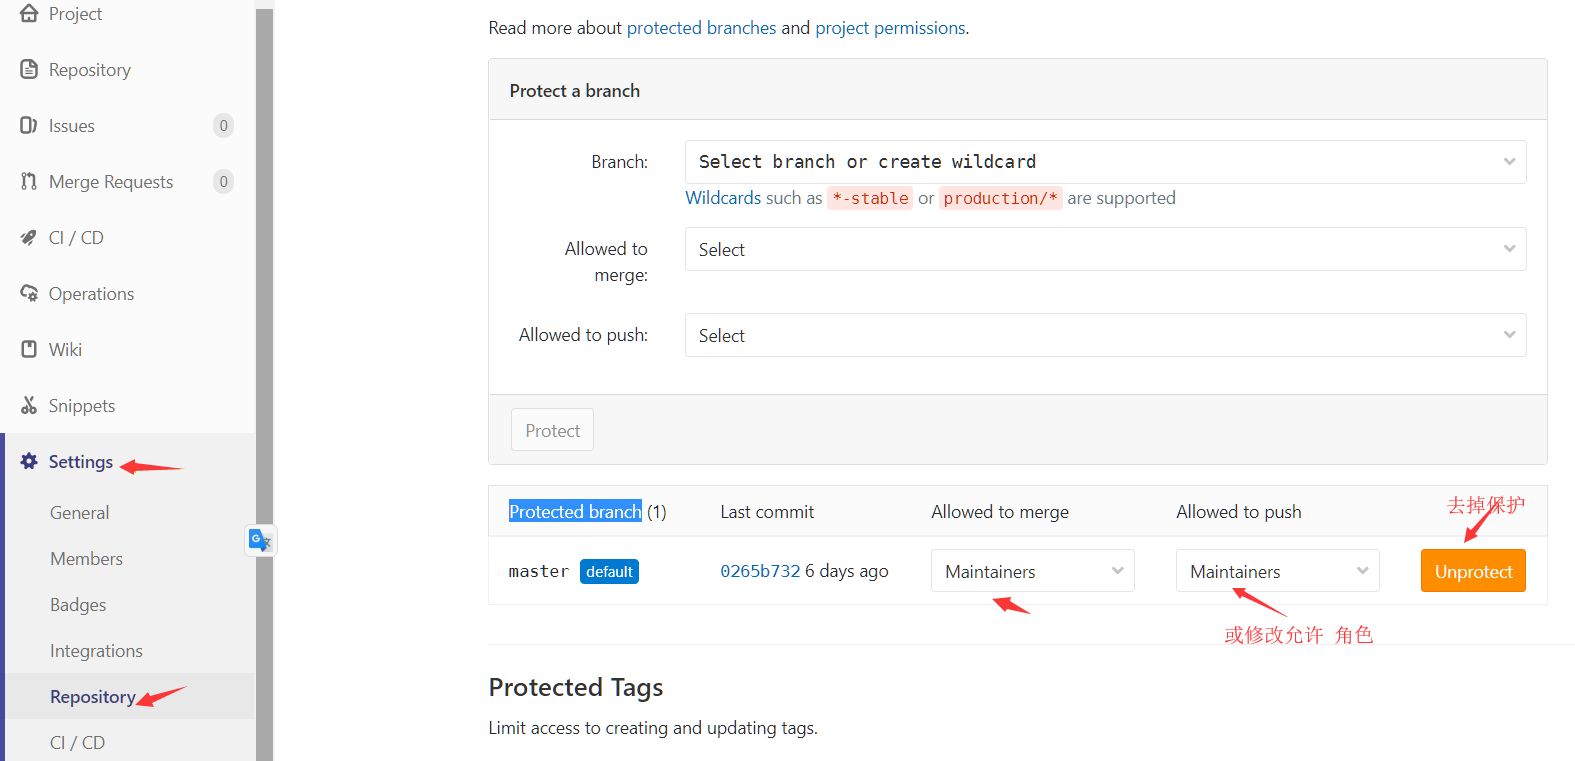Expand the Allowed to merge Select dropdown
The width and height of the screenshot is (1575, 761).
click(x=1105, y=249)
